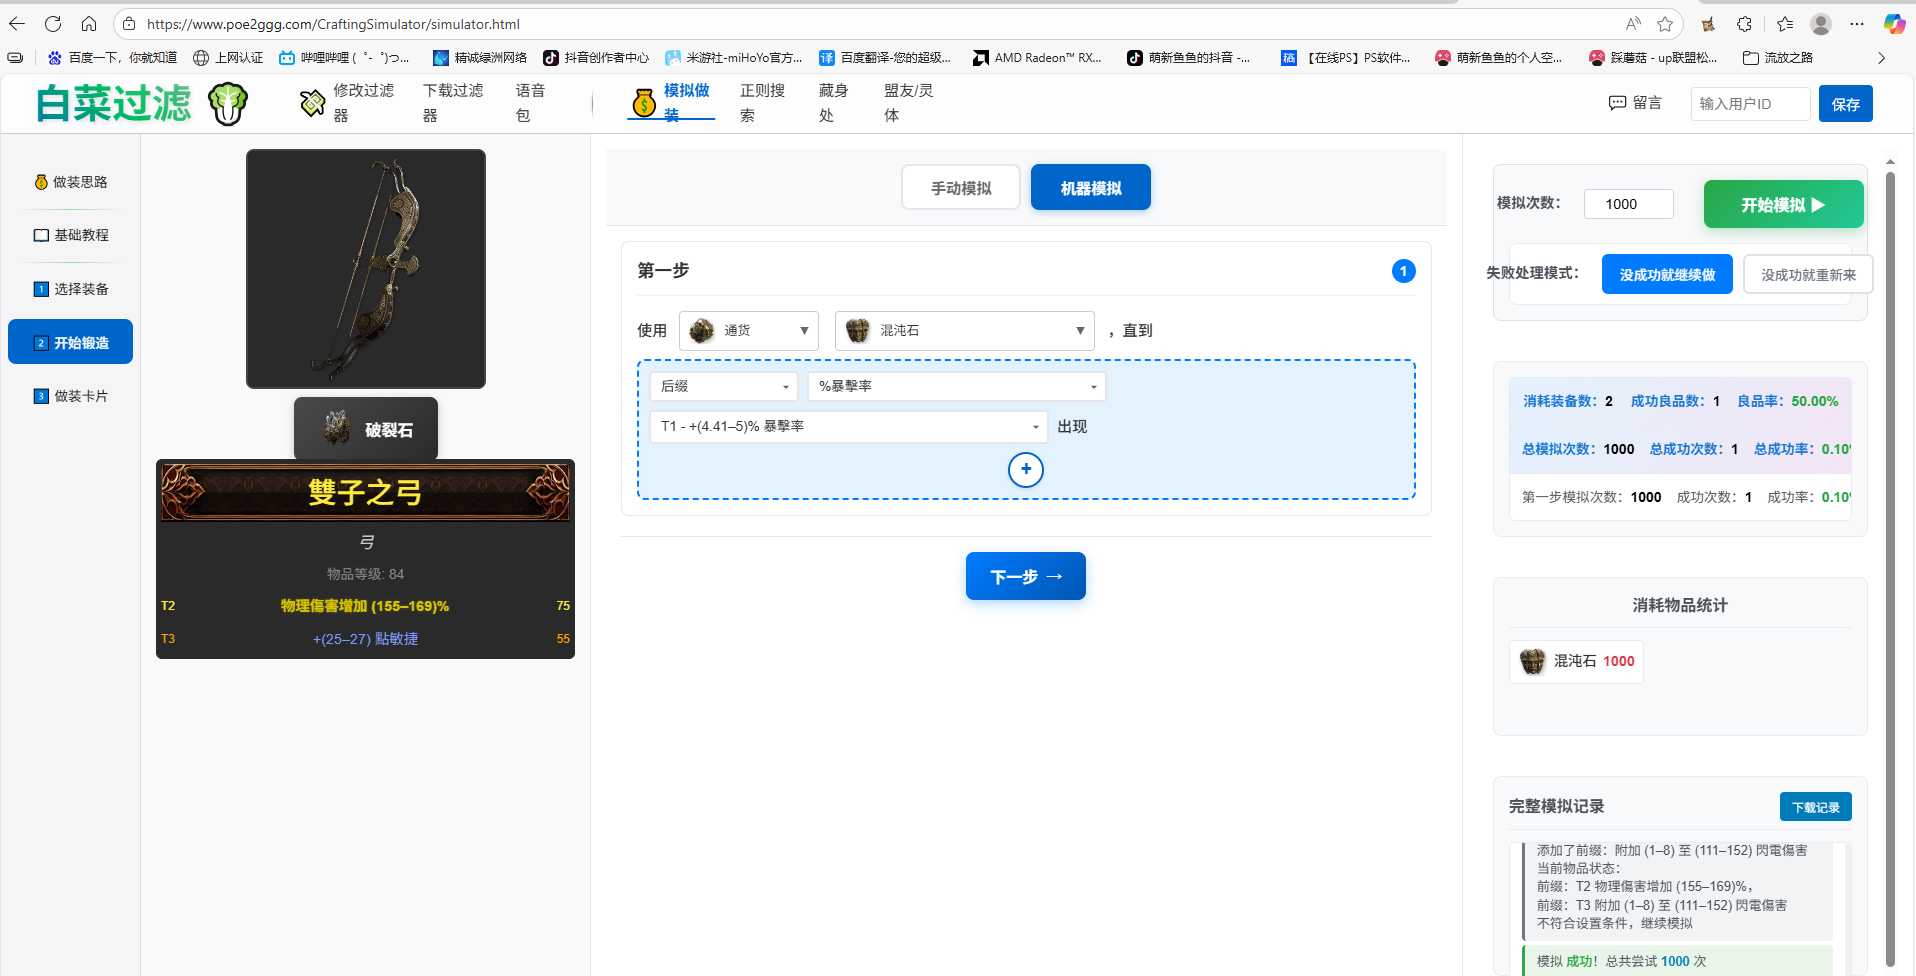This screenshot has width=1916, height=976.
Task: Reload the page with the refresh icon
Action: tap(53, 24)
